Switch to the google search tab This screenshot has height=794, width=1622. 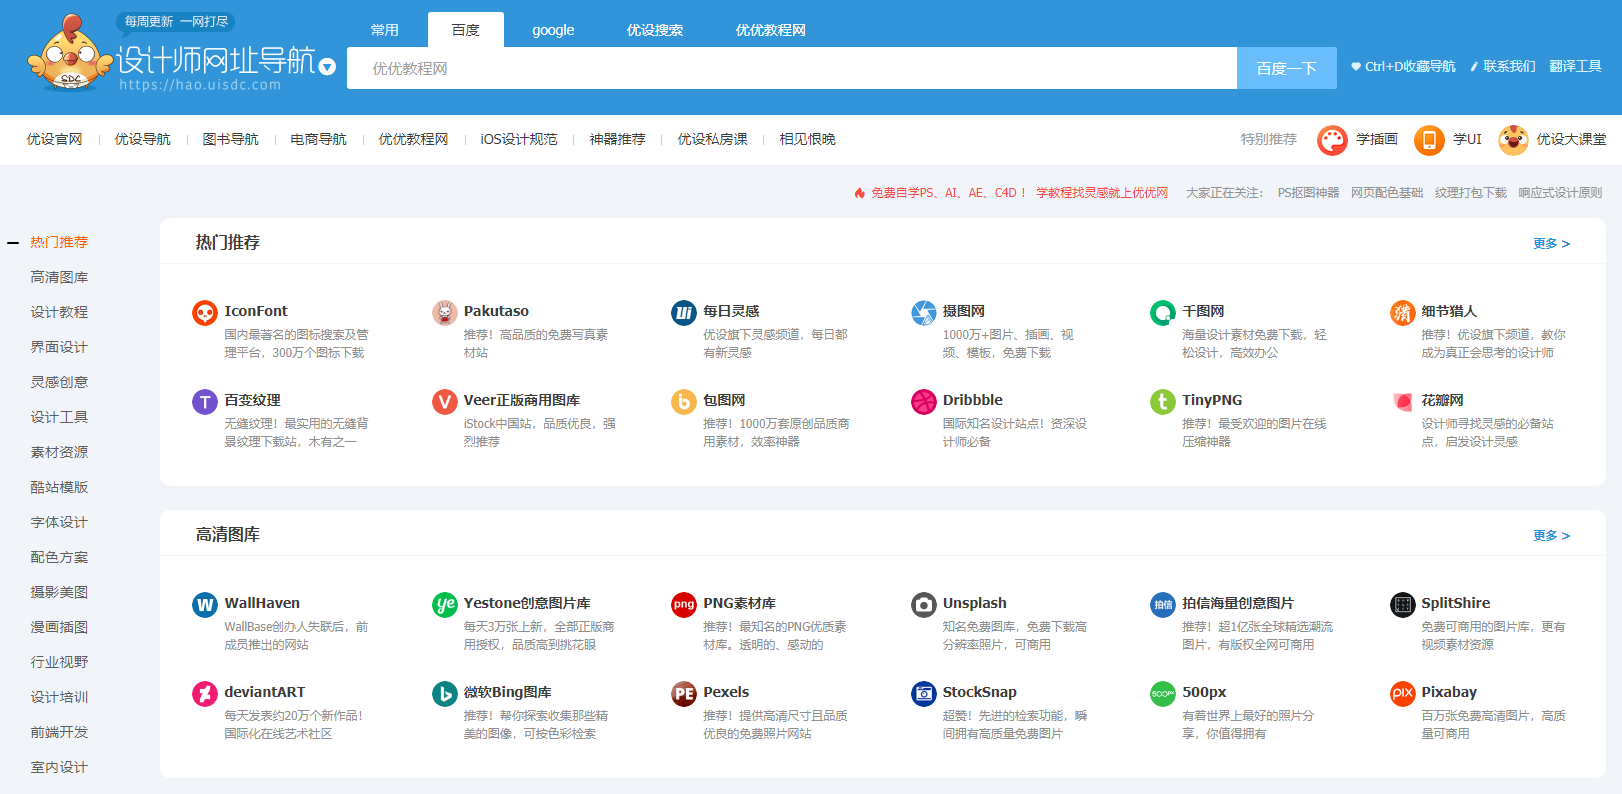pos(553,30)
